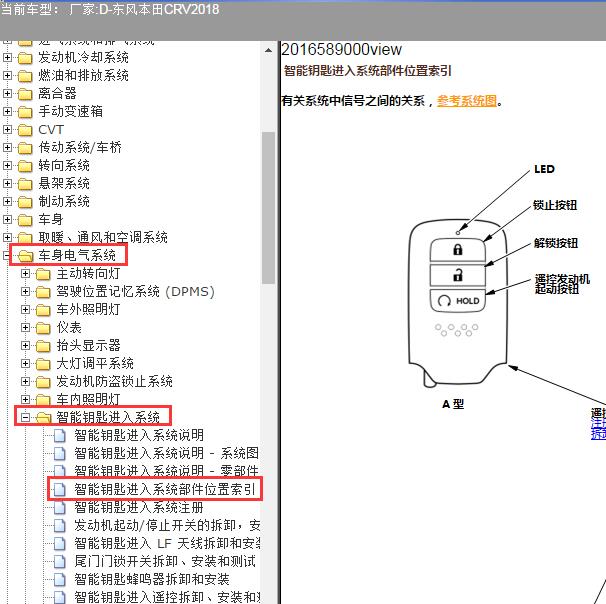Screen dimensions: 606x604
Task: Click the 离合器 folder icon
Action: pos(25,94)
